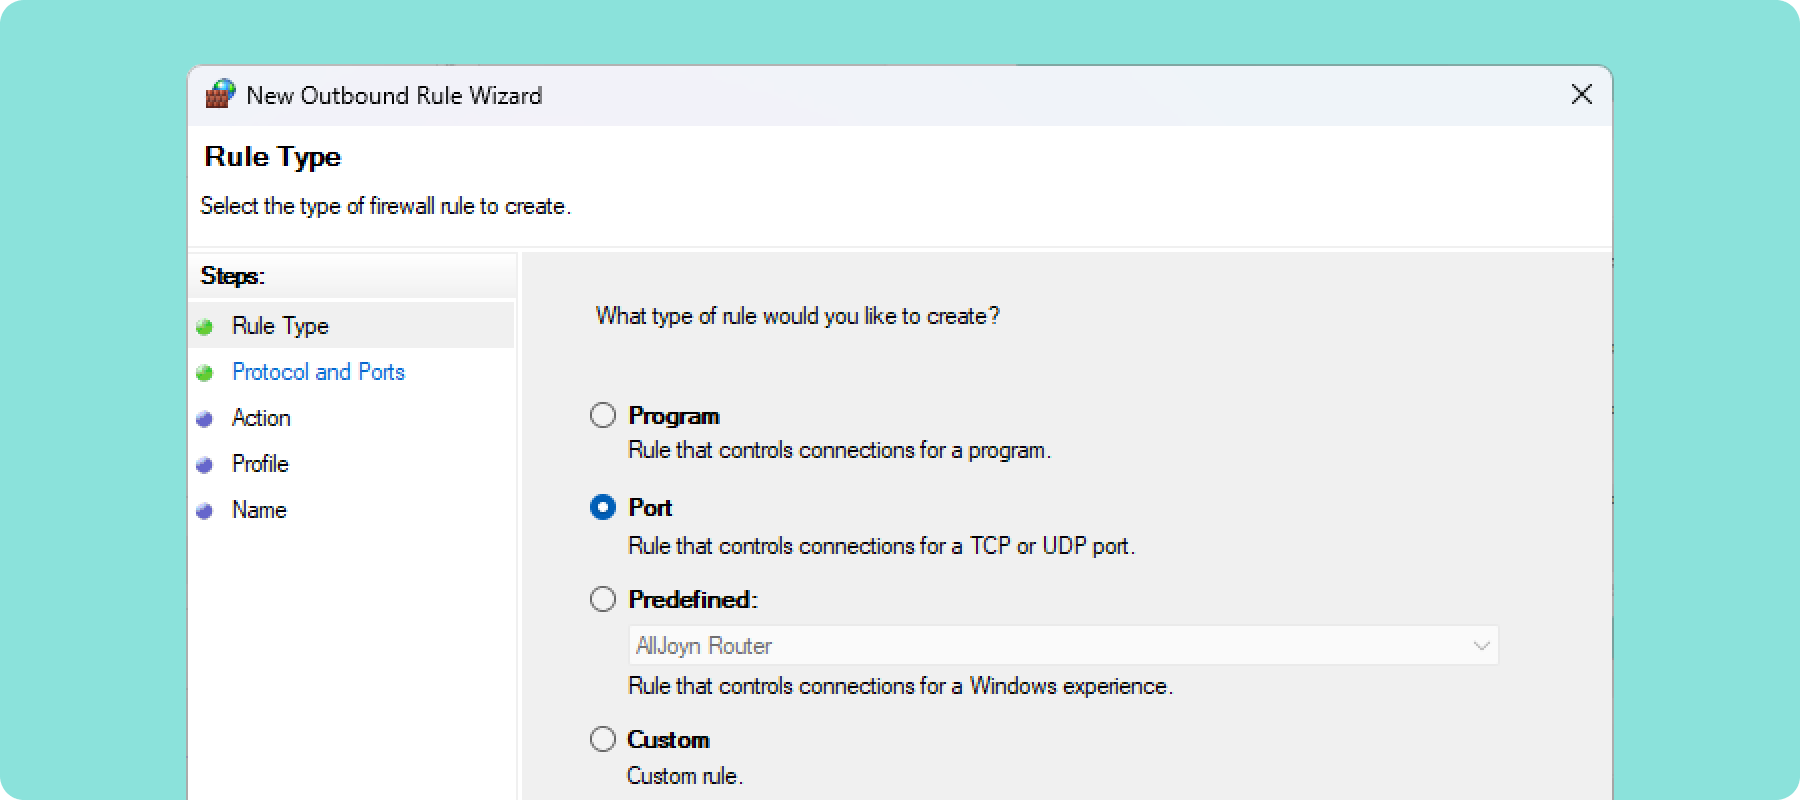Choose the Predefined radio option
Viewport: 1800px width, 800px height.
603,599
